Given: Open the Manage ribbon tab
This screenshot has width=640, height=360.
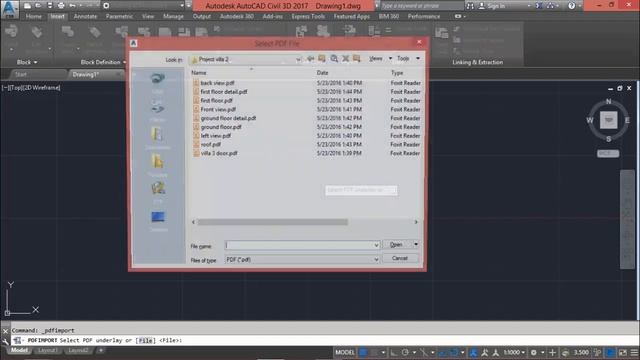Looking at the screenshot, I should (x=173, y=16).
